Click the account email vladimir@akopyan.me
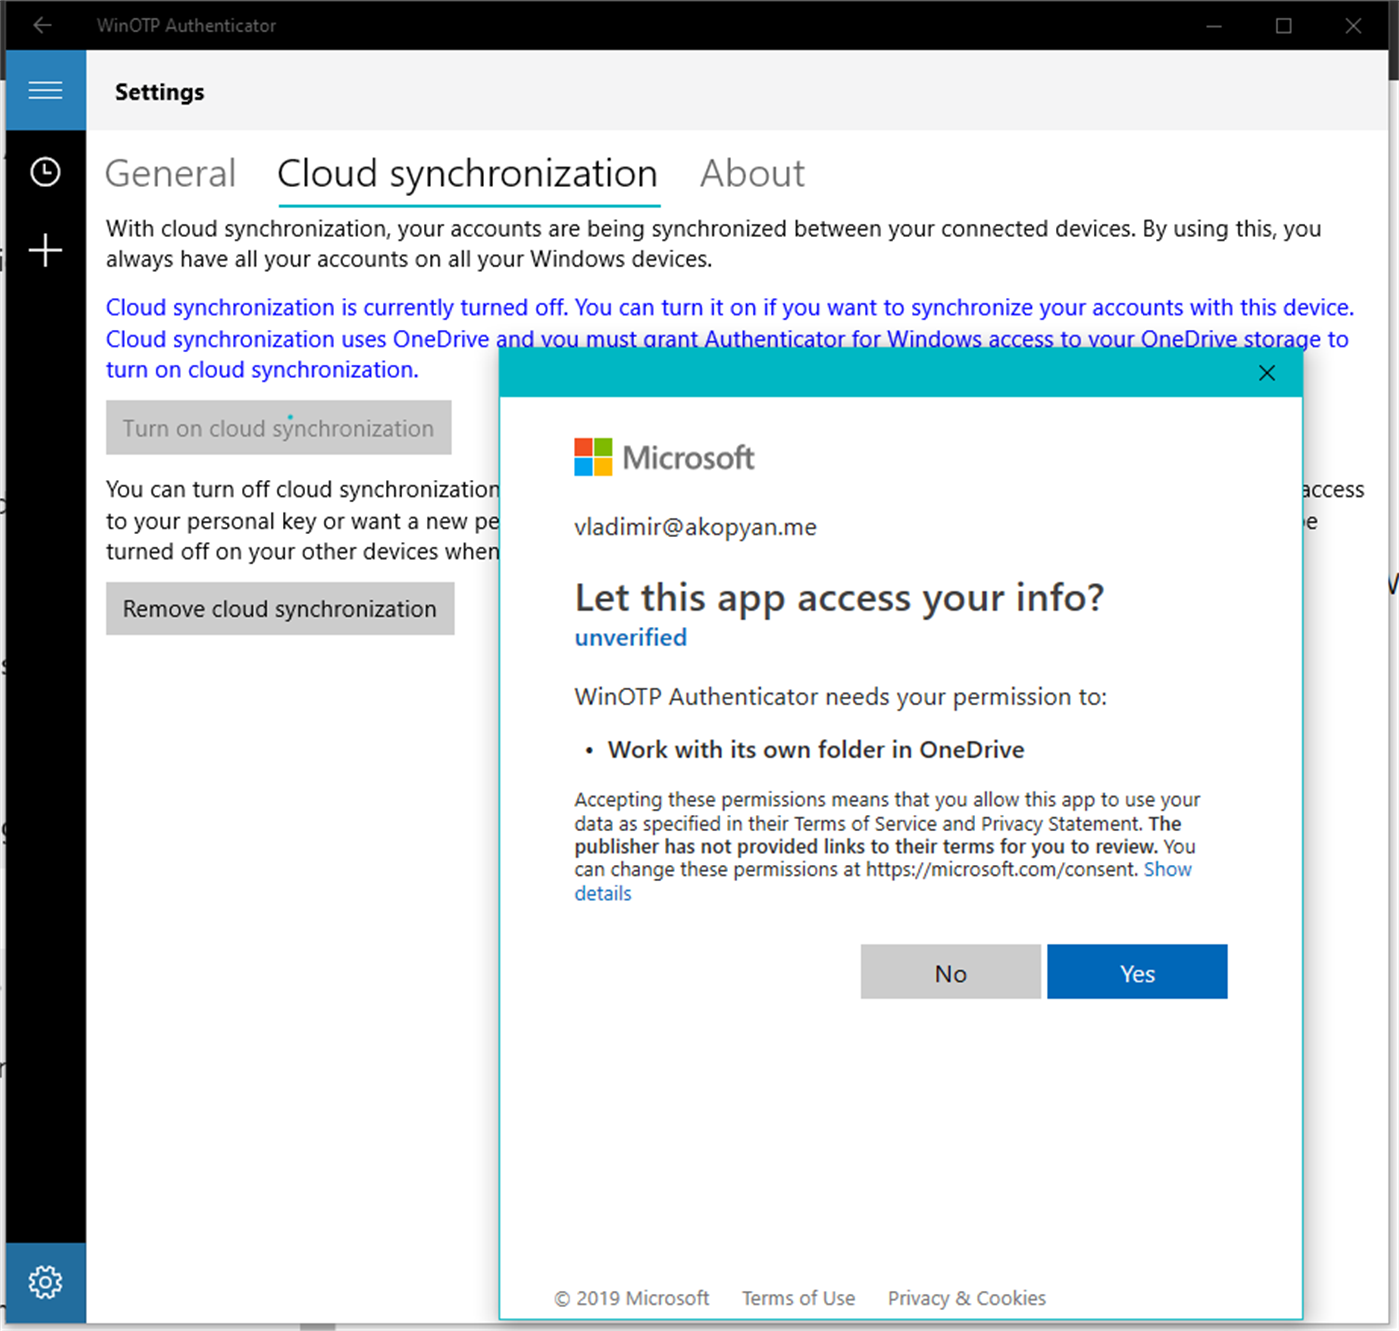Screen dimensions: 1399x1331 [x=695, y=526]
